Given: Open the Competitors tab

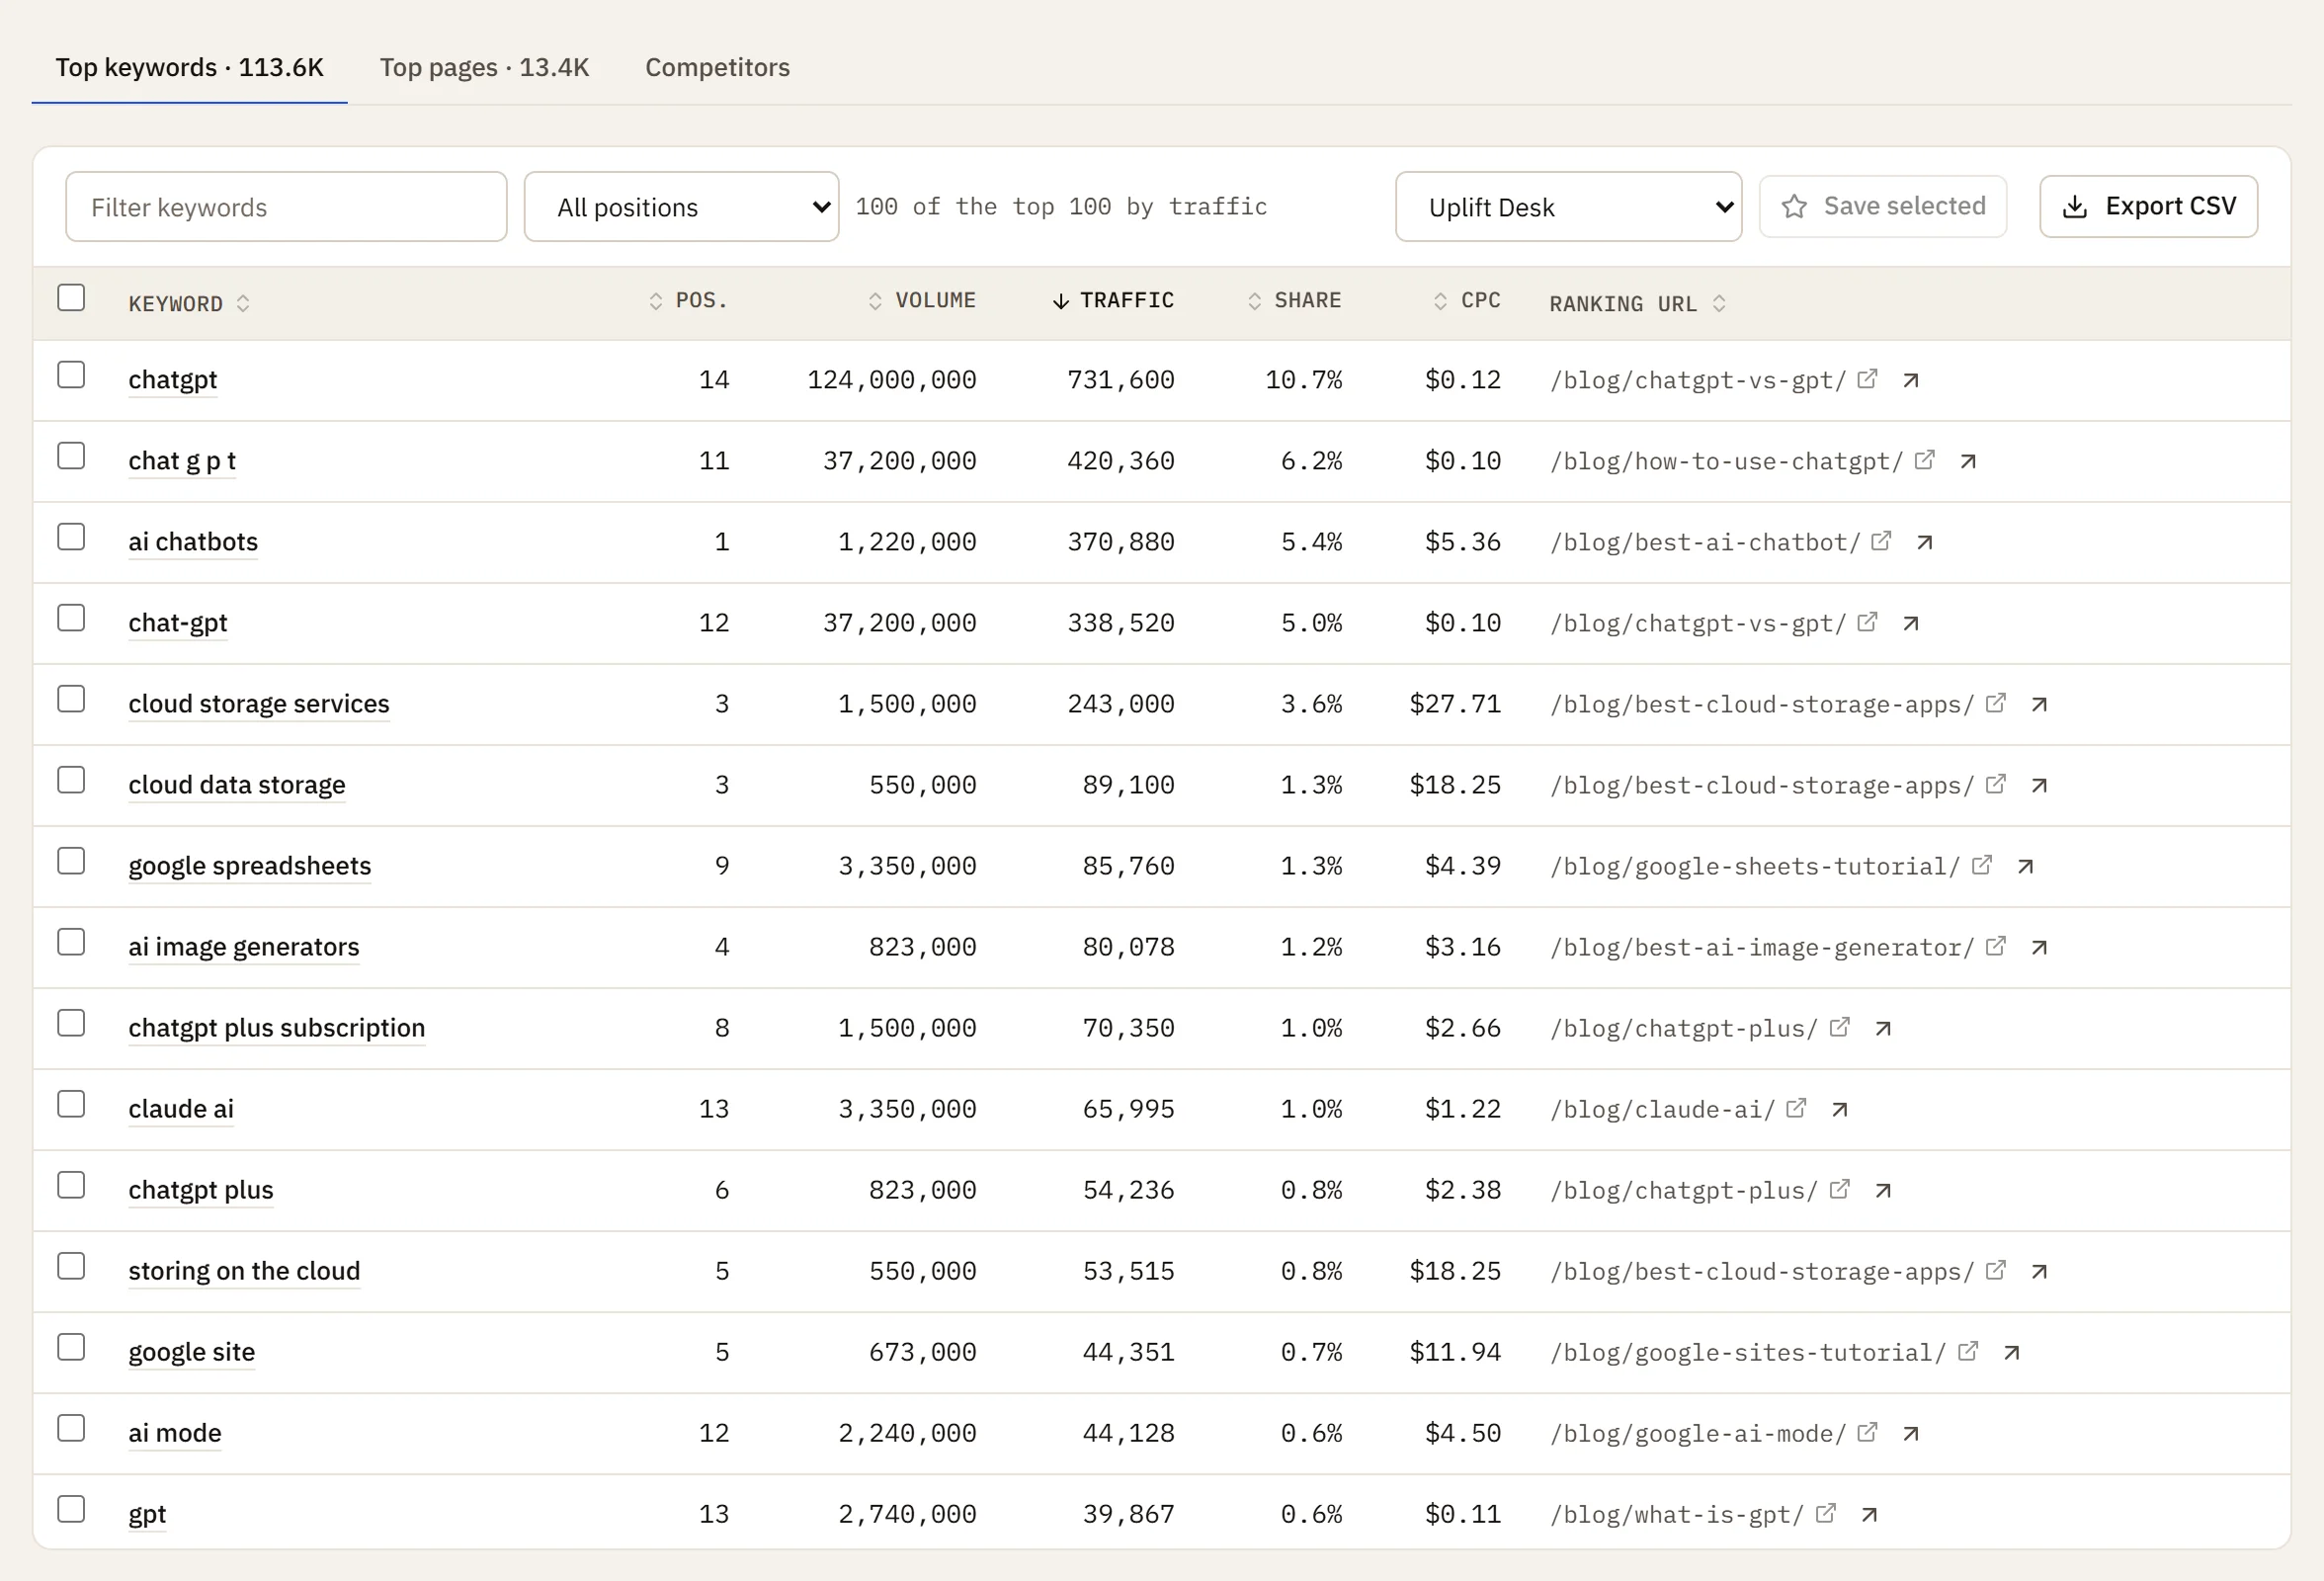Looking at the screenshot, I should pyautogui.click(x=717, y=67).
